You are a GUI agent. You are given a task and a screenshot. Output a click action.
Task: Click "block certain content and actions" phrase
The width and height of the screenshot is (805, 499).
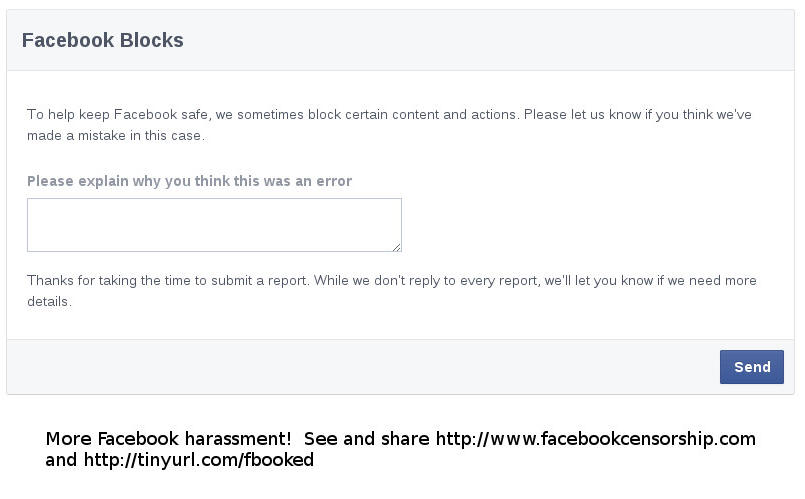412,114
